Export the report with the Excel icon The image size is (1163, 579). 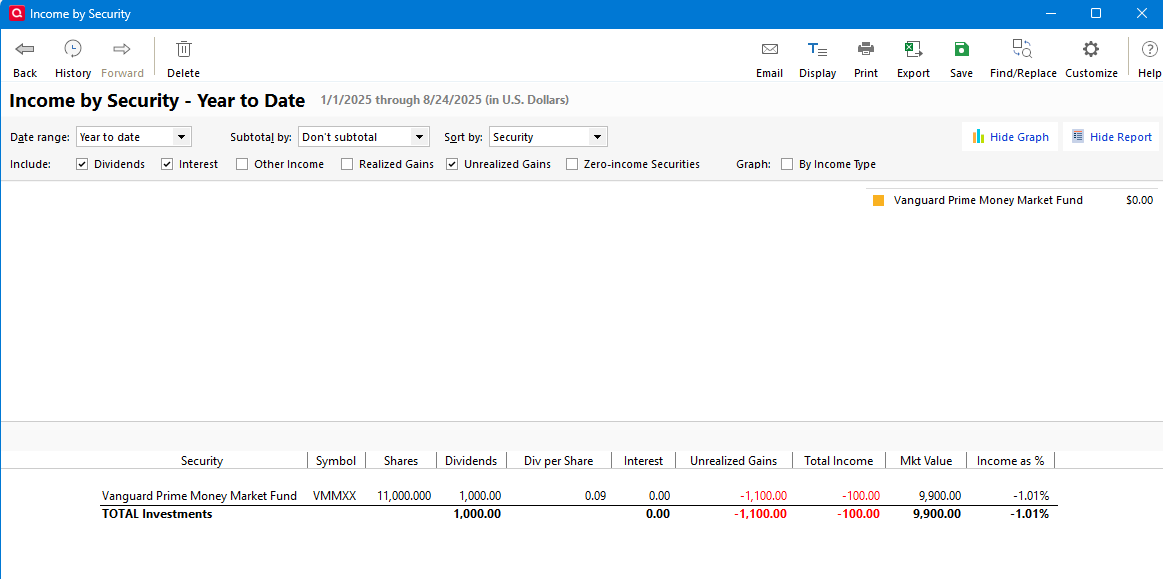pos(913,50)
